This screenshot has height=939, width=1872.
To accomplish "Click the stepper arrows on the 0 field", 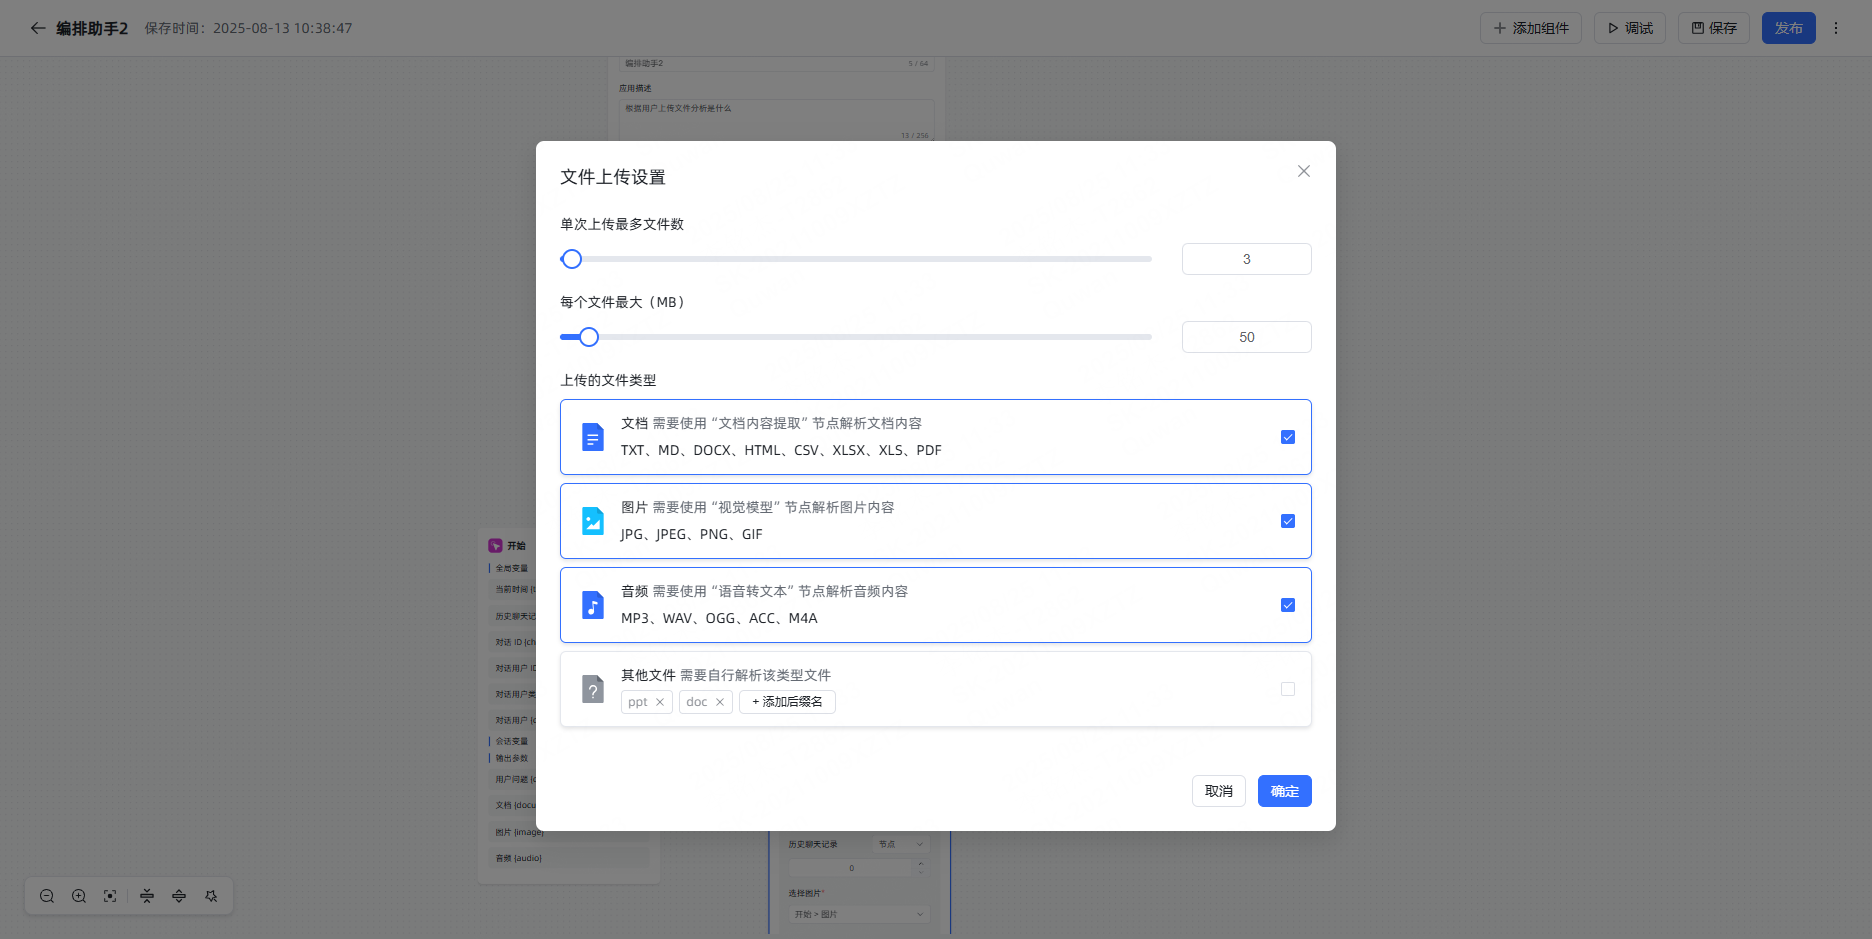I will point(921,867).
